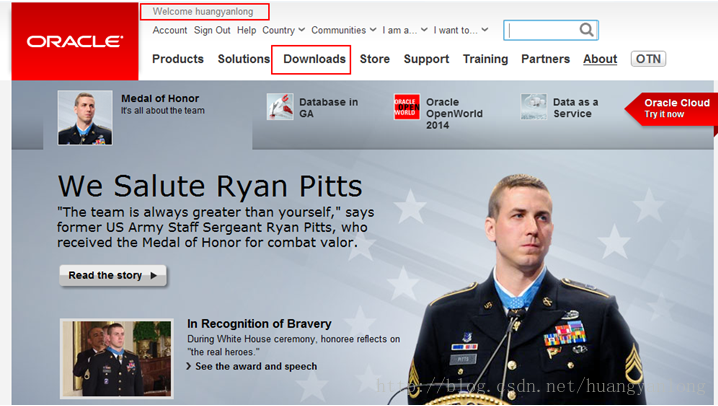Image resolution: width=718 pixels, height=406 pixels.
Task: Click the search magnifier icon
Action: (x=587, y=30)
